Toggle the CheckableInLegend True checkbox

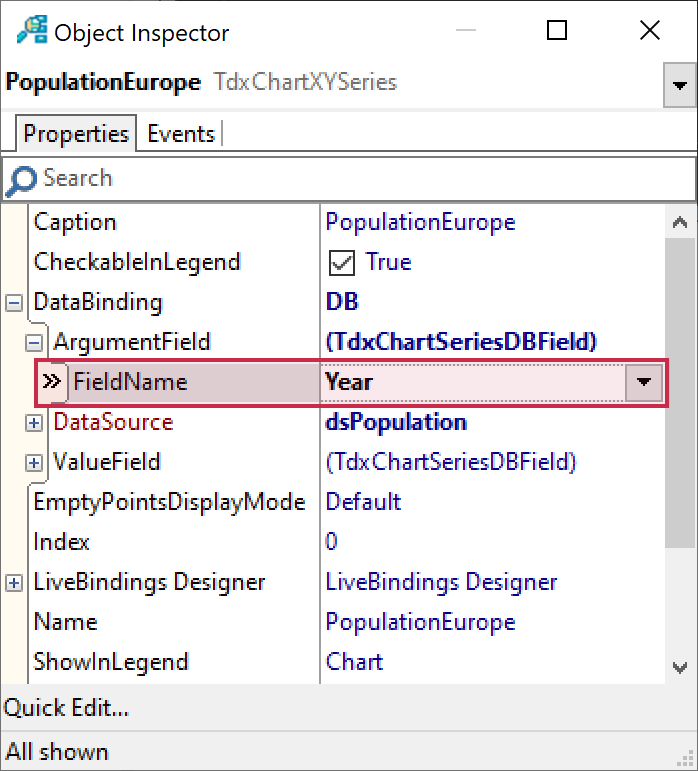click(343, 263)
